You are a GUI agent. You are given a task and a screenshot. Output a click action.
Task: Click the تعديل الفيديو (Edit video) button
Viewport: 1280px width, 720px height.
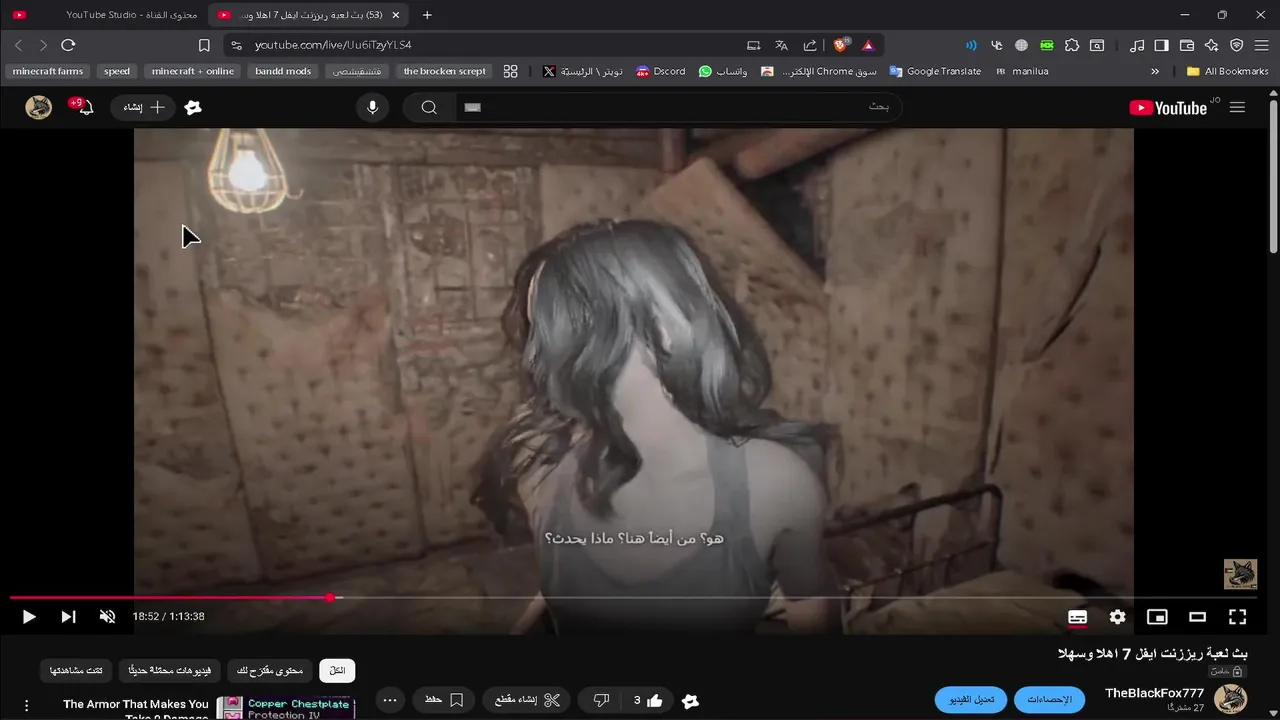[x=971, y=700]
